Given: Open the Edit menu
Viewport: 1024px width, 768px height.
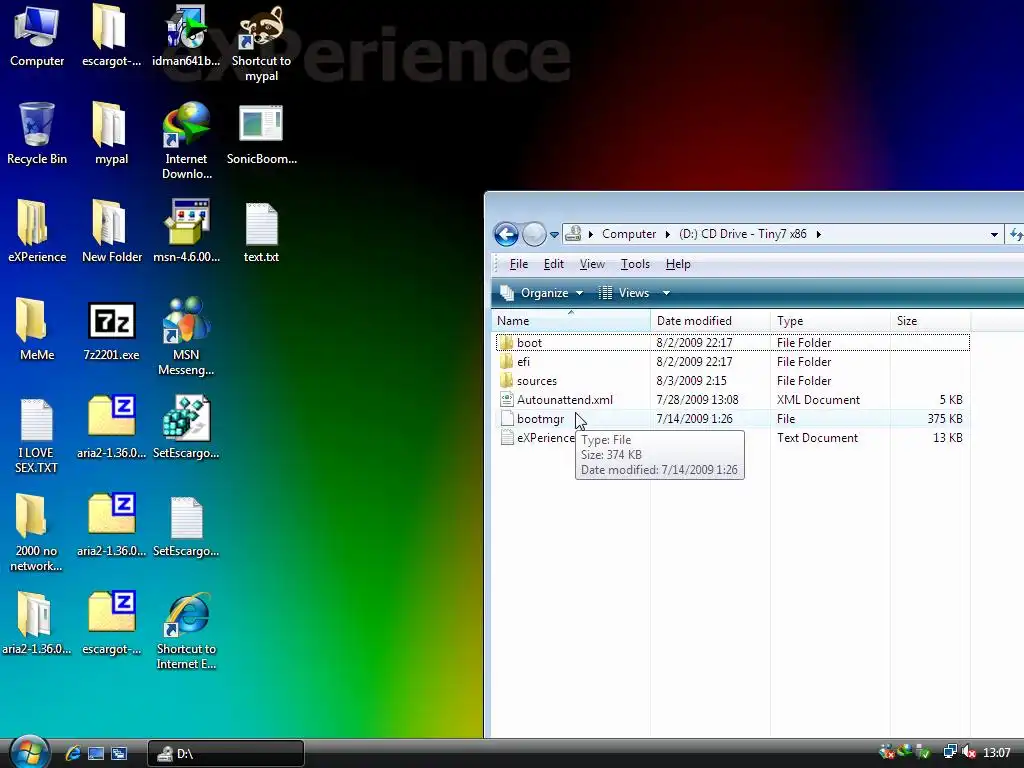Looking at the screenshot, I should 553,264.
